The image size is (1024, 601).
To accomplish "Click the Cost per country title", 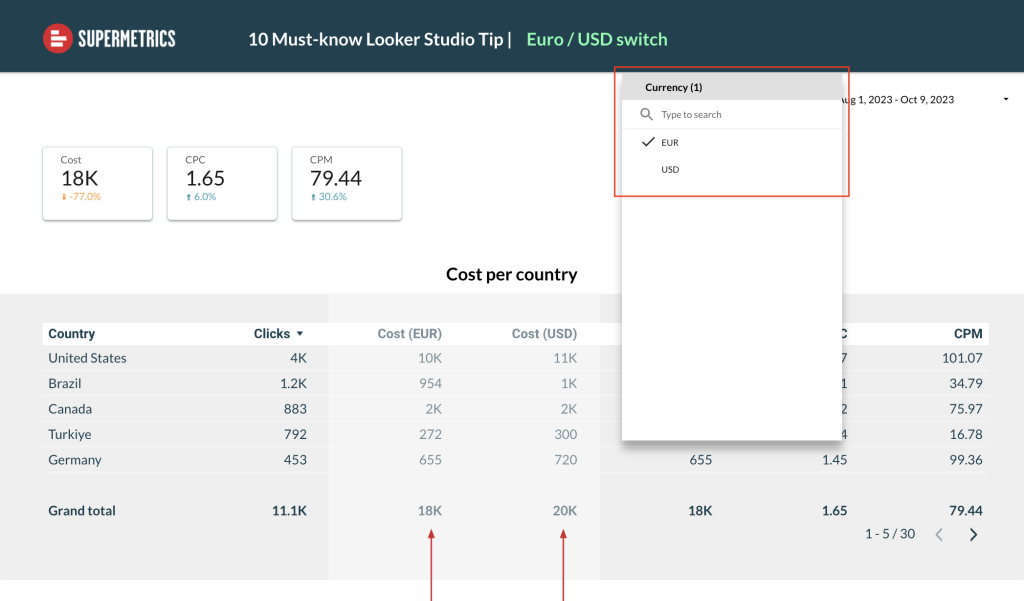I will click(511, 274).
